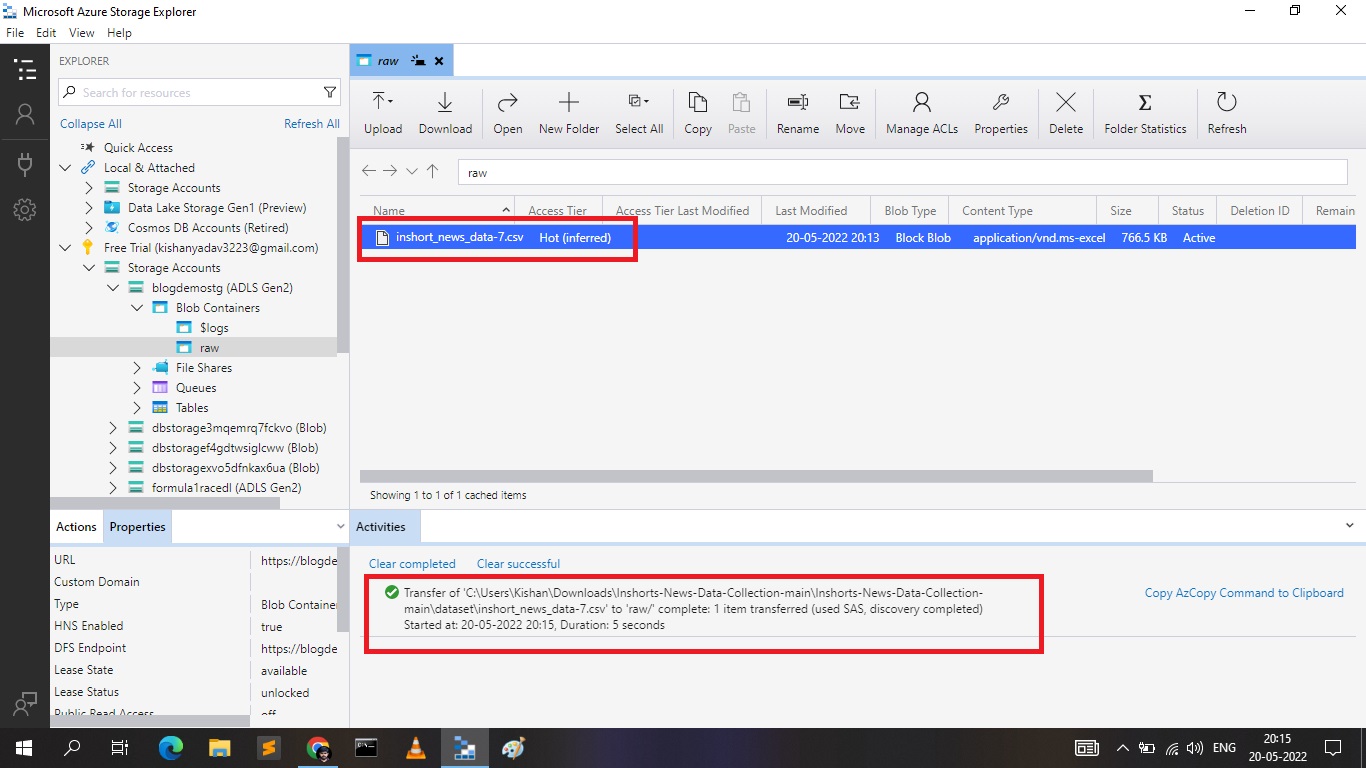Image resolution: width=1366 pixels, height=768 pixels.
Task: Click the filter icon in search box
Action: (330, 92)
